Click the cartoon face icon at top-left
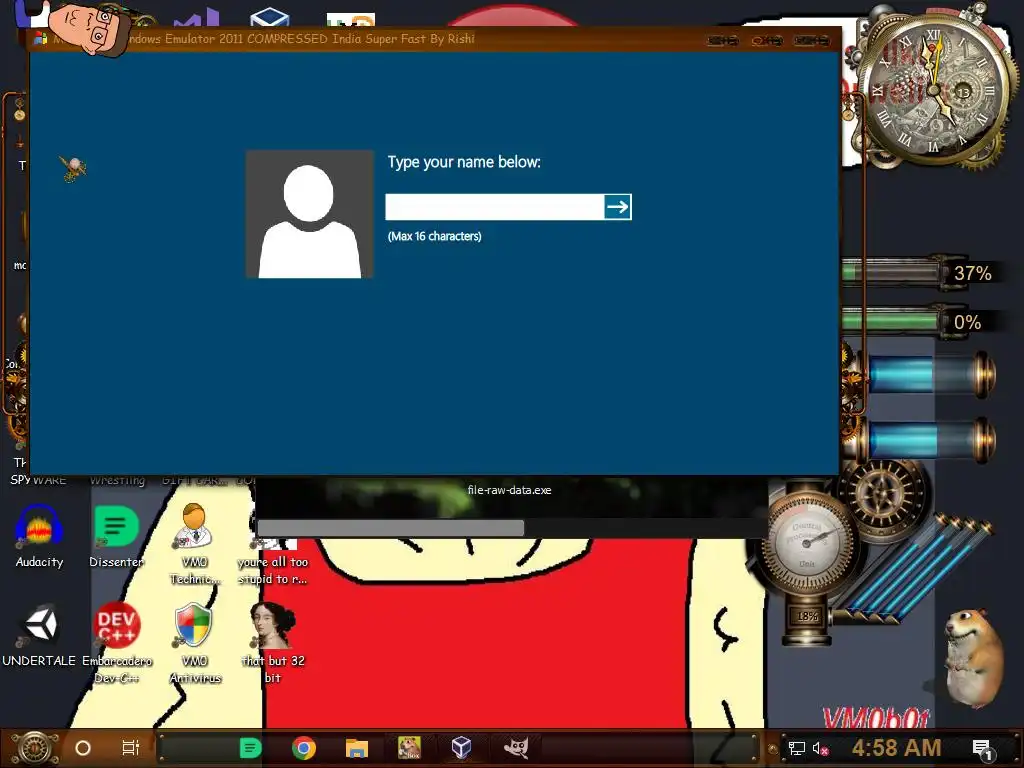 tap(89, 28)
